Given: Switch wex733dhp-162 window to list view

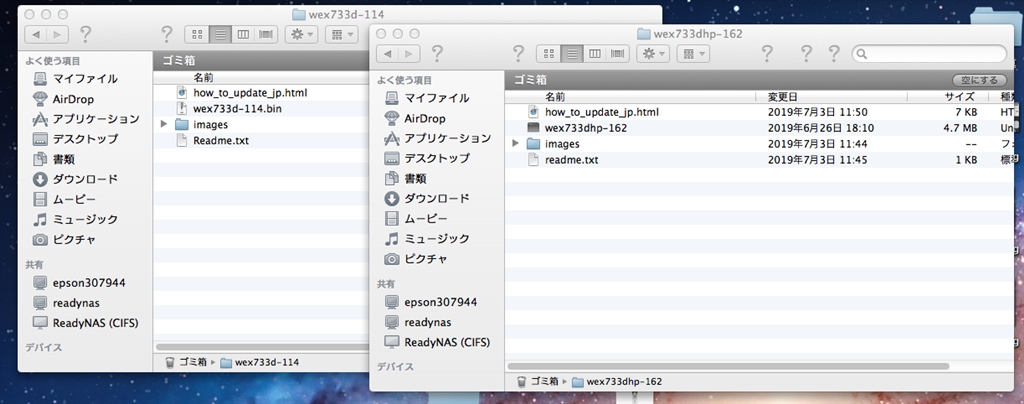Looking at the screenshot, I should coord(572,54).
